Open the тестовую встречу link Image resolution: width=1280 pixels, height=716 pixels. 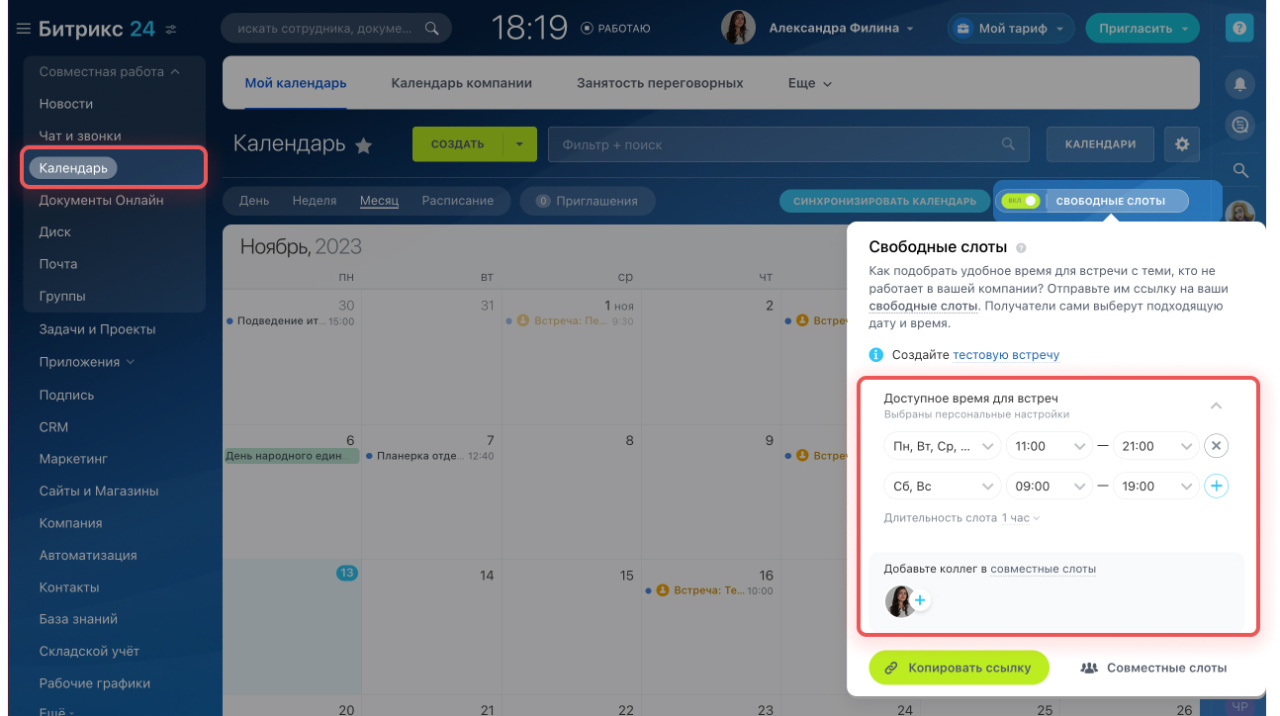coord(1006,355)
